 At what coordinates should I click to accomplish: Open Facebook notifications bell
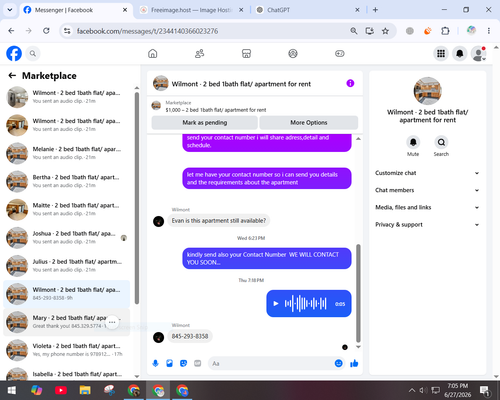[x=460, y=53]
